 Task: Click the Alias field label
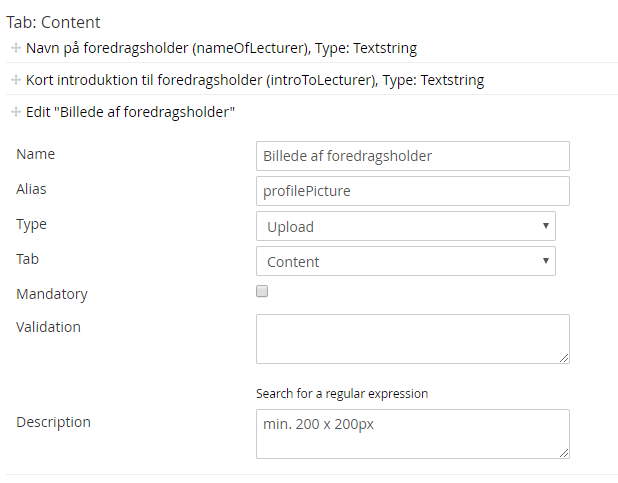pos(31,189)
